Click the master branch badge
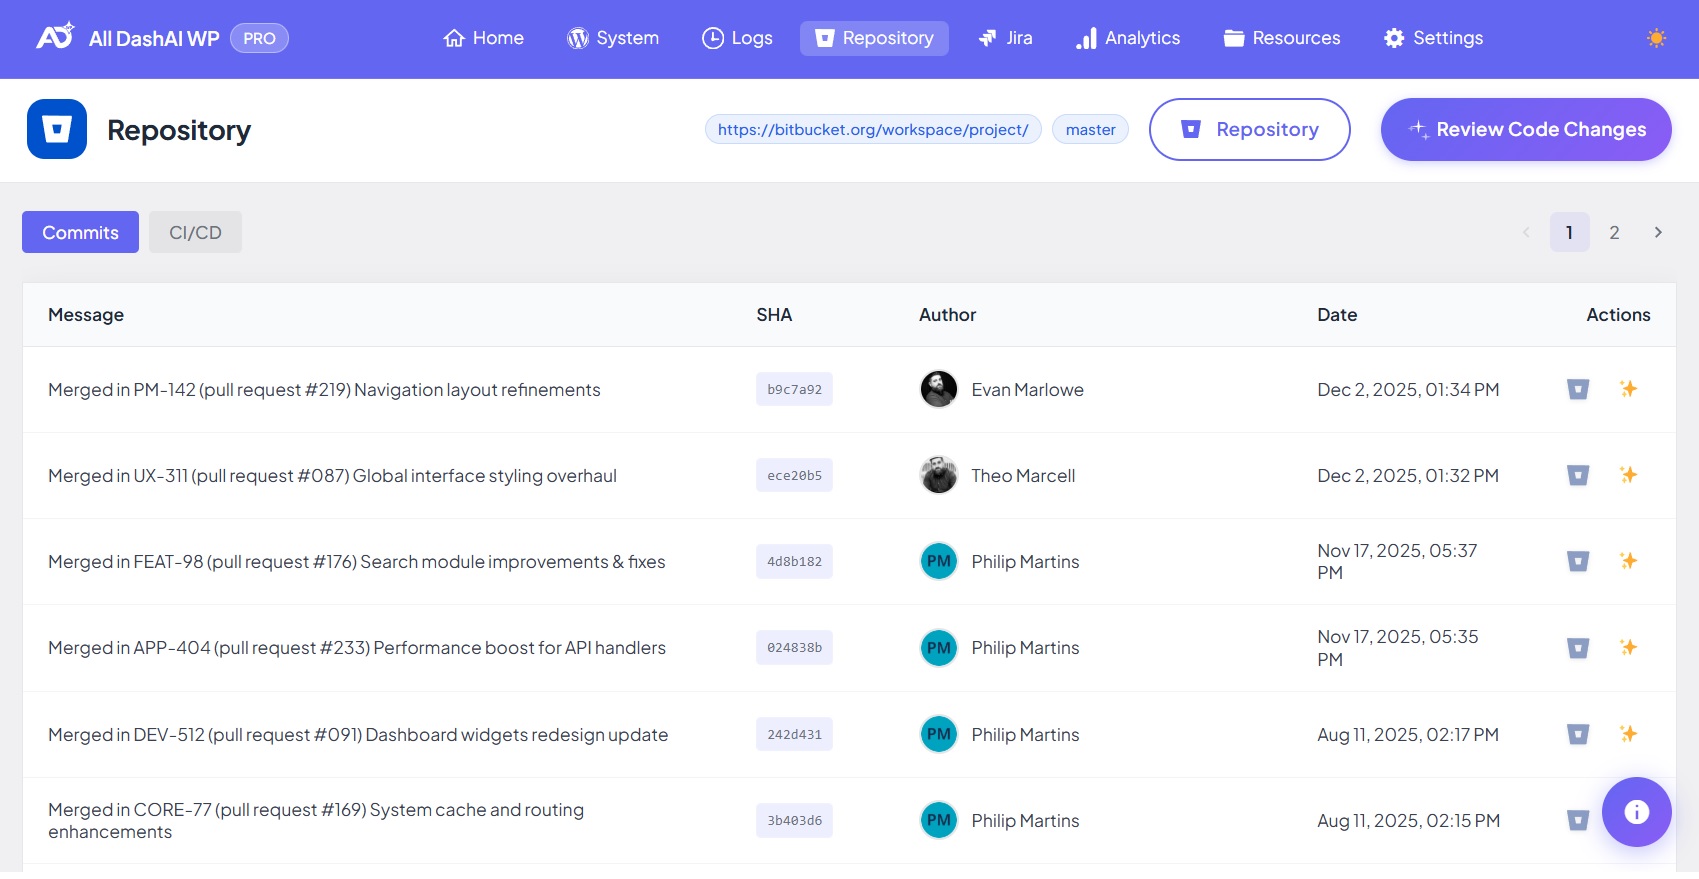 [1090, 129]
